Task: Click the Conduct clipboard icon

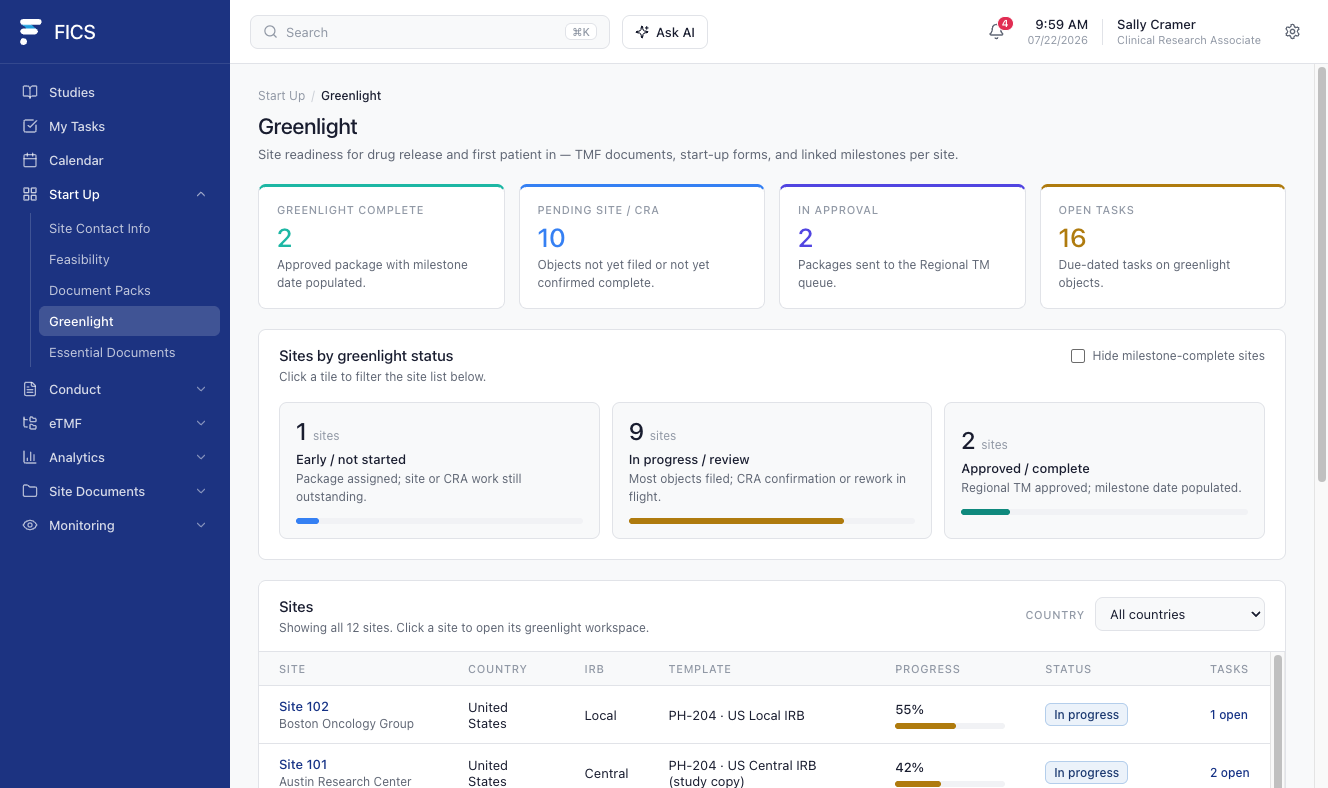Action: [x=30, y=389]
